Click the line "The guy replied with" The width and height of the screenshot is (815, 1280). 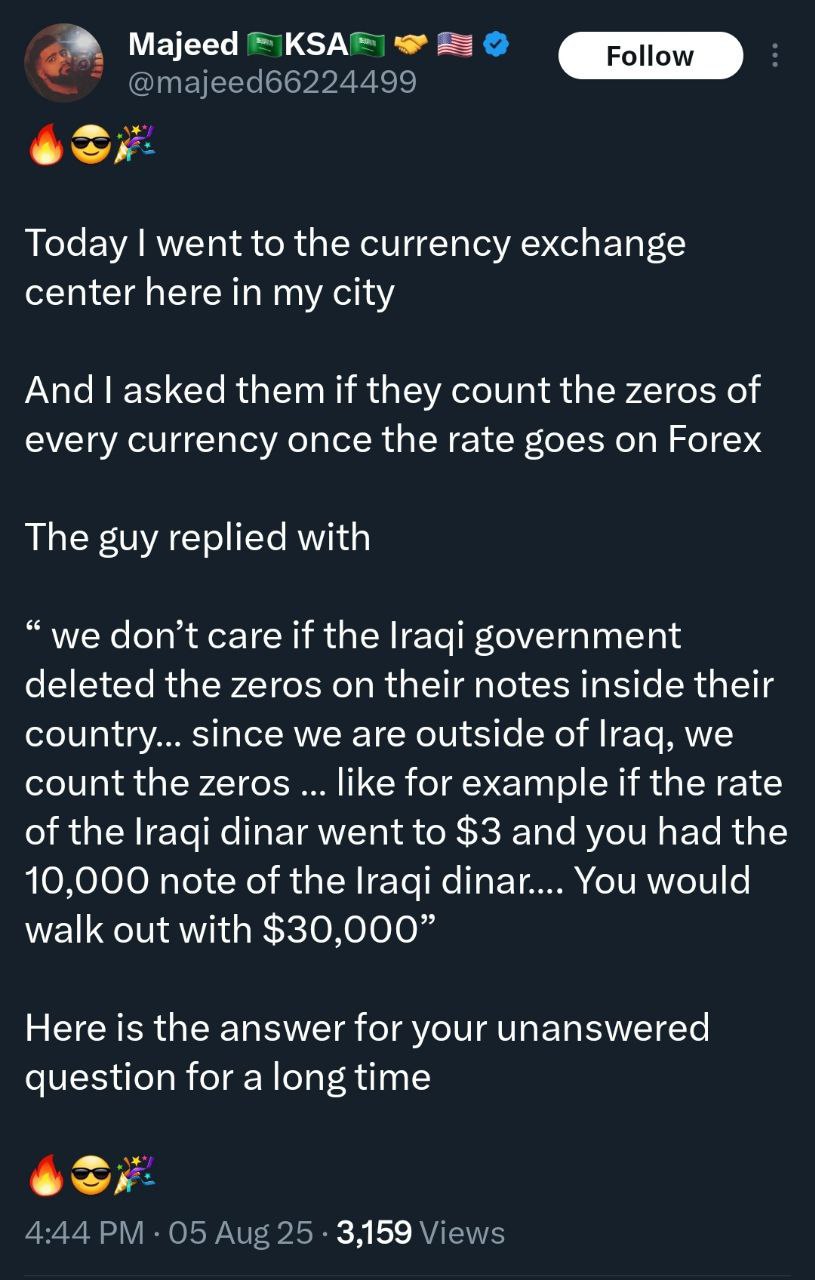[197, 537]
